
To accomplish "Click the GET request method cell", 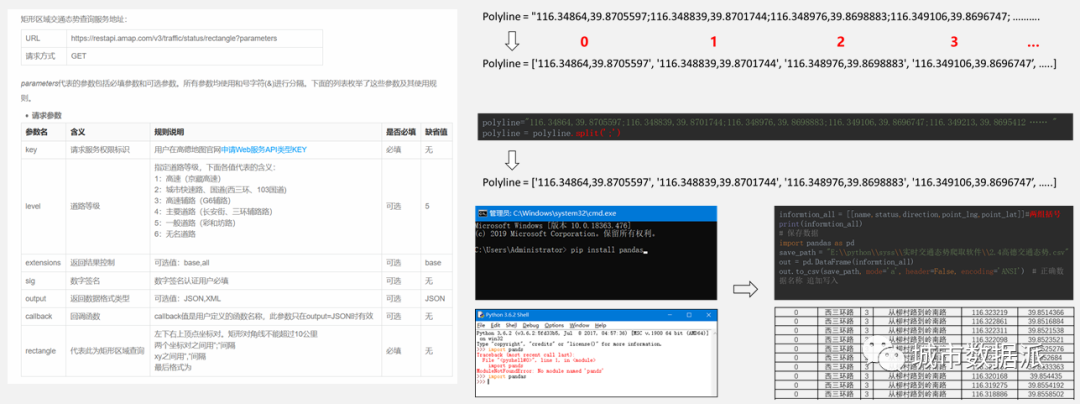I will click(x=194, y=56).
